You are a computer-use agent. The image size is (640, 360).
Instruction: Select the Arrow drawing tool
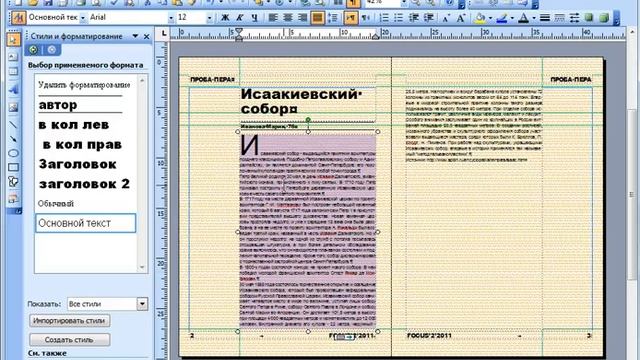[x=13, y=139]
